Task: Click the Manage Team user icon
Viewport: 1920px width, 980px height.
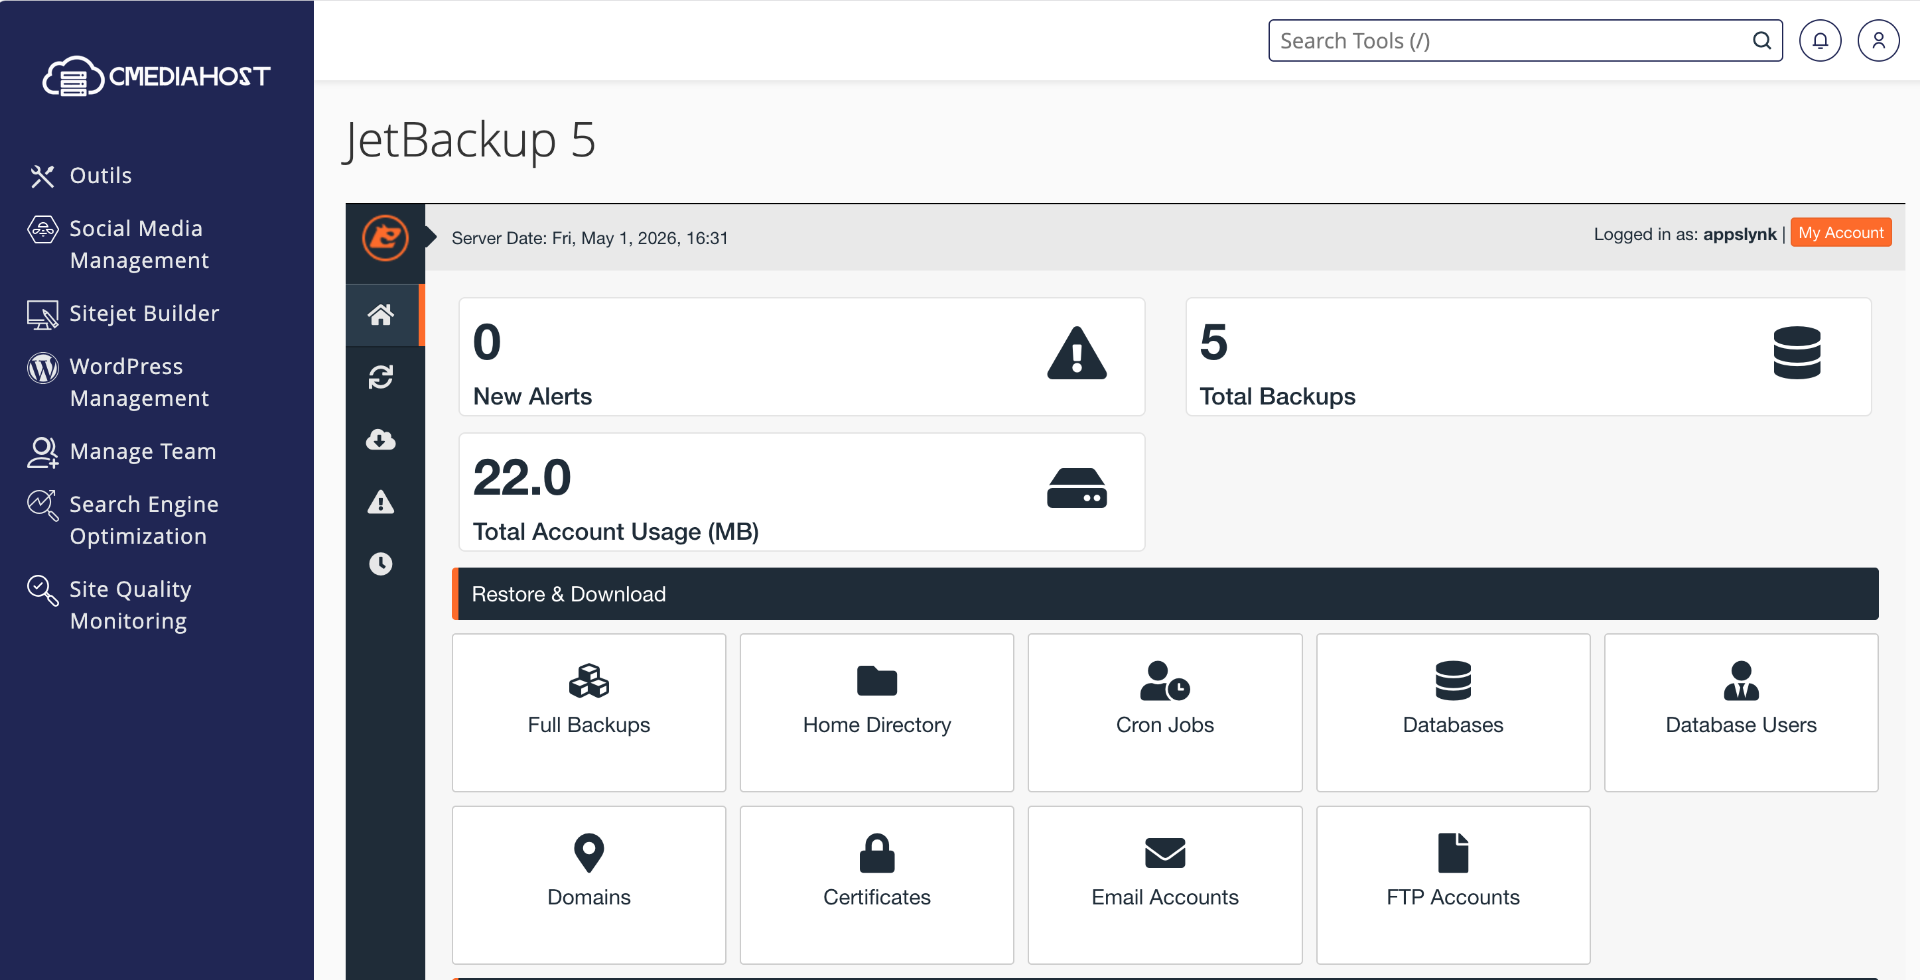Action: tap(42, 453)
